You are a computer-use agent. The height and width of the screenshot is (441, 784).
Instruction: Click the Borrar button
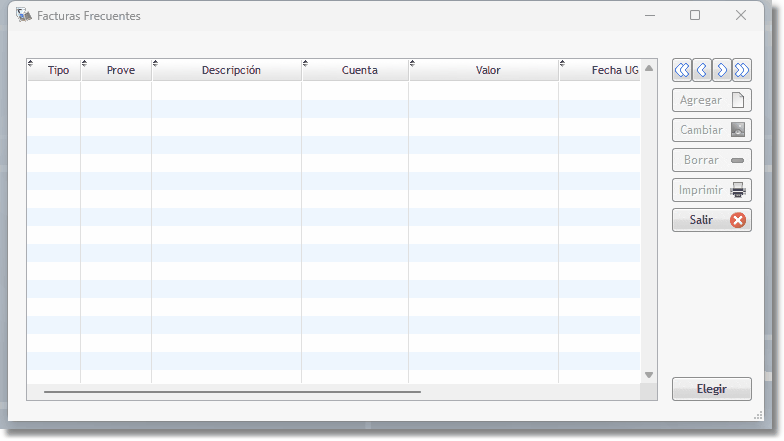[711, 160]
